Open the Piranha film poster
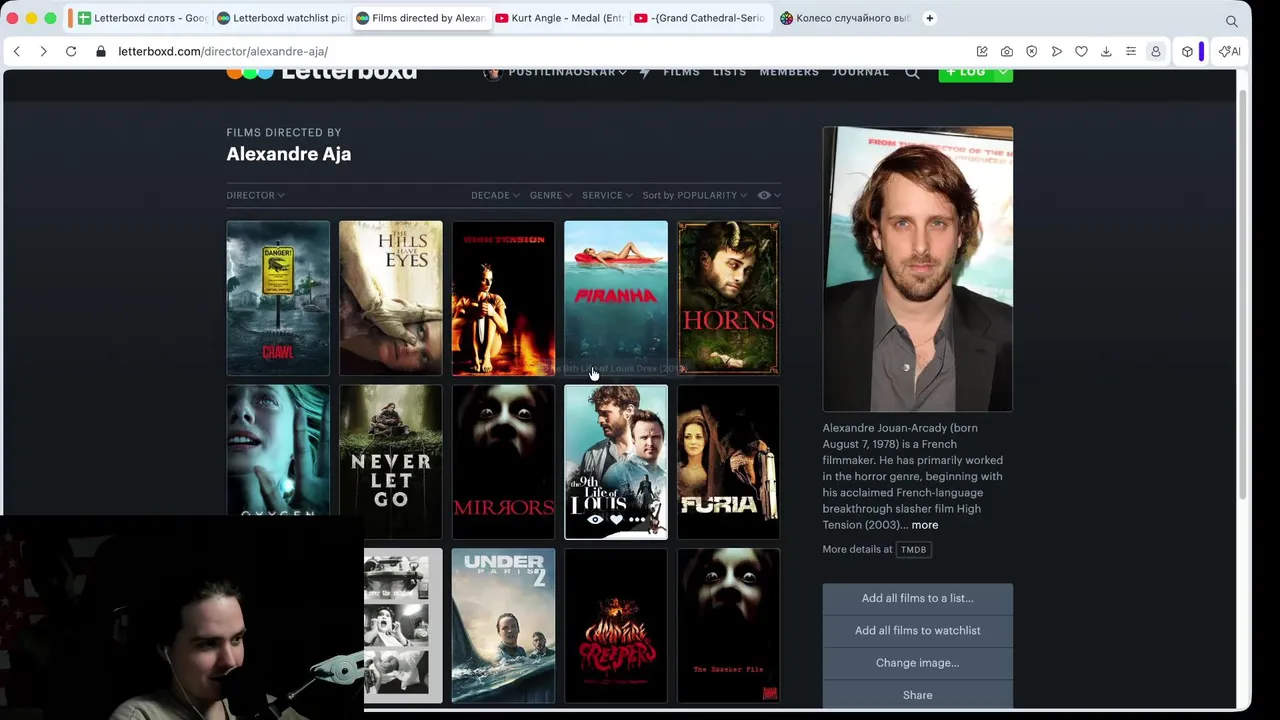 tap(616, 298)
